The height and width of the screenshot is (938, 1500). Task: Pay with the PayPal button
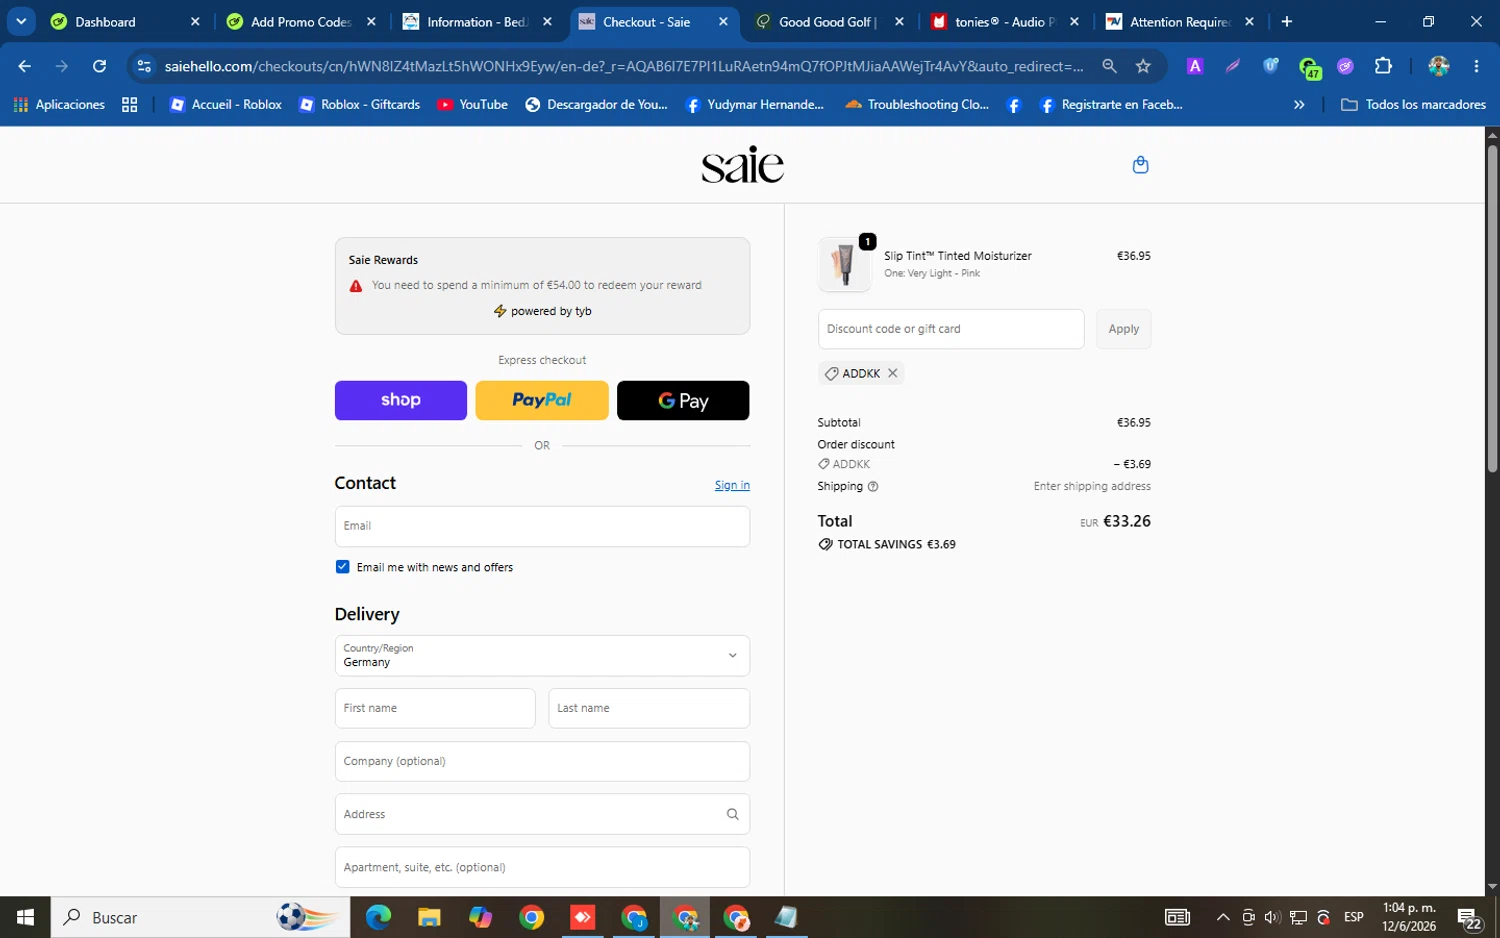[541, 400]
